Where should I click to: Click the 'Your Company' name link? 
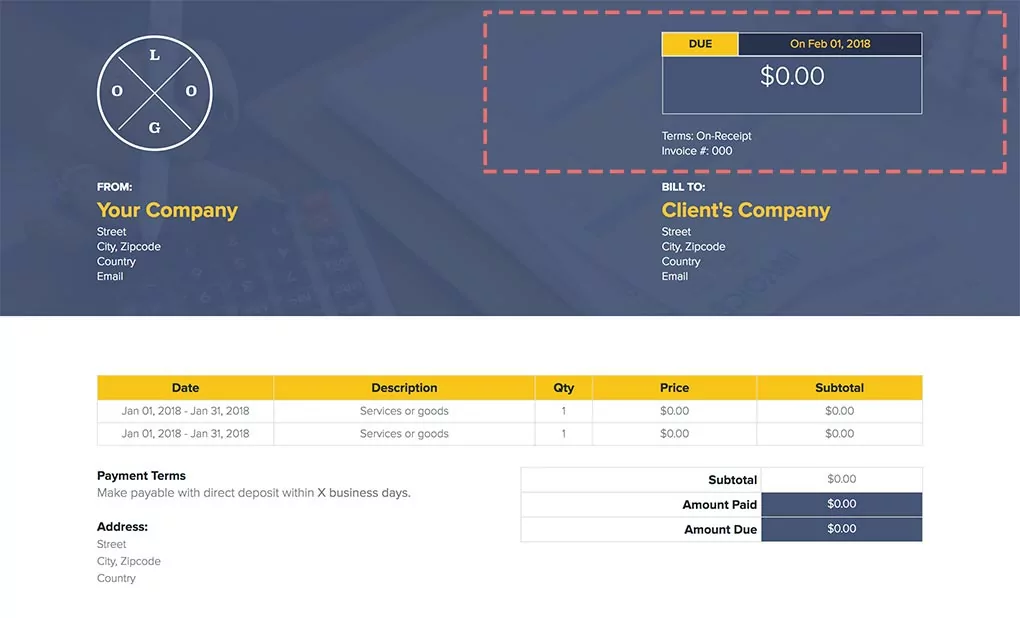point(167,210)
